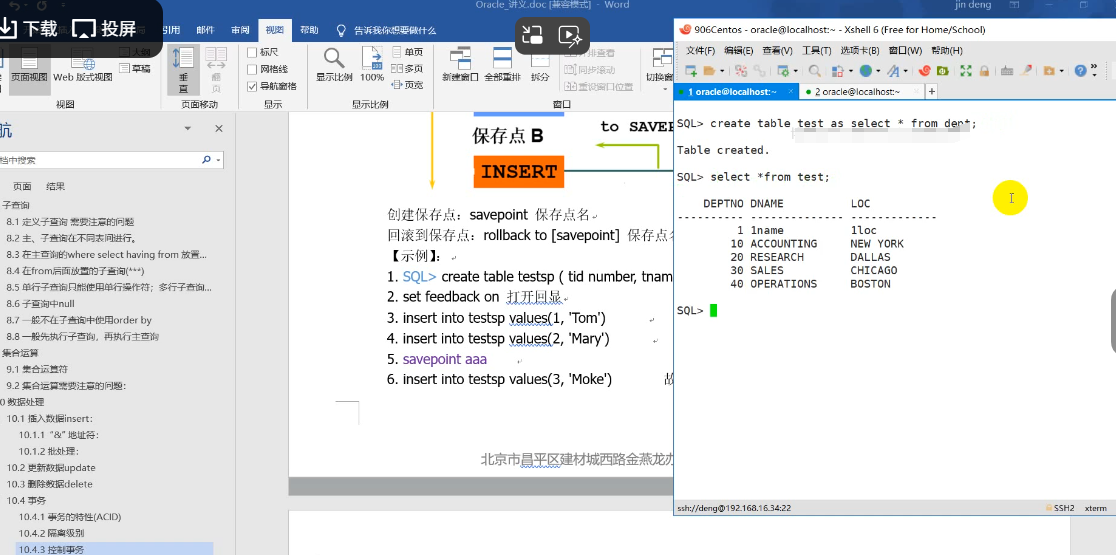Click the 100% zoom button in Word ribbon
The image size is (1116, 555).
(x=372, y=64)
